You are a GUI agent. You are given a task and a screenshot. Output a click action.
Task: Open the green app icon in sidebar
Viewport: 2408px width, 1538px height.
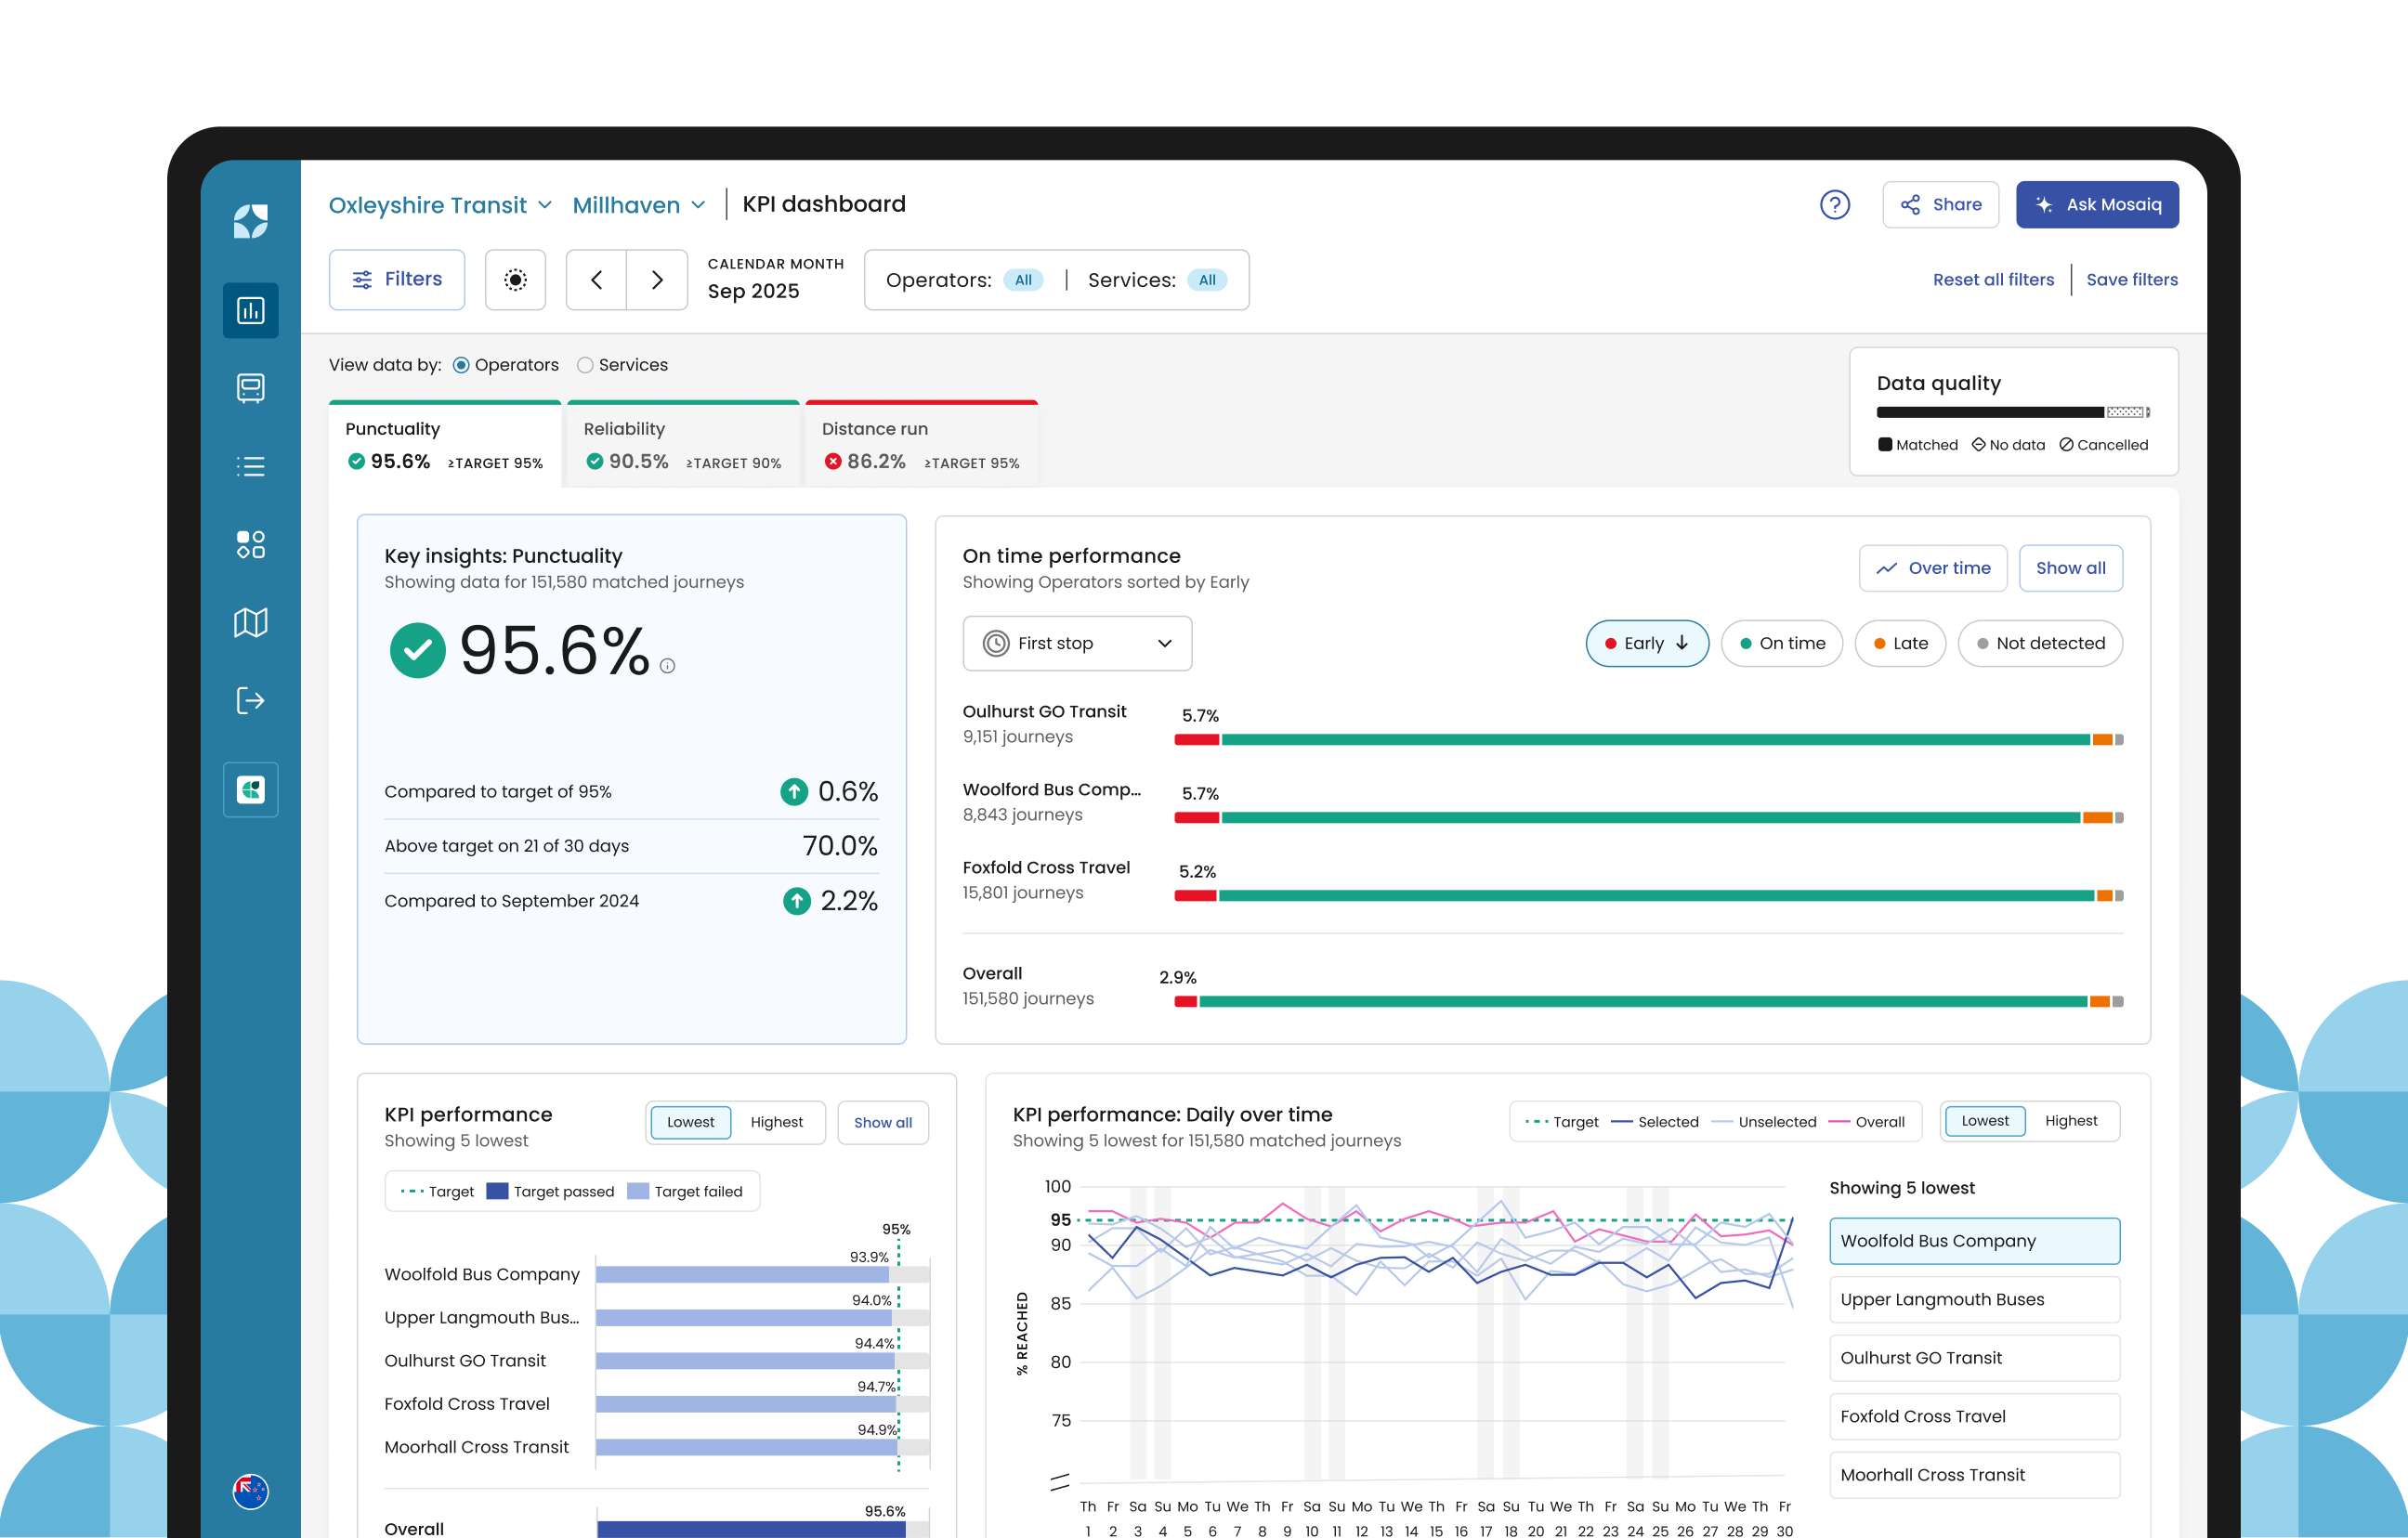pyautogui.click(x=250, y=790)
